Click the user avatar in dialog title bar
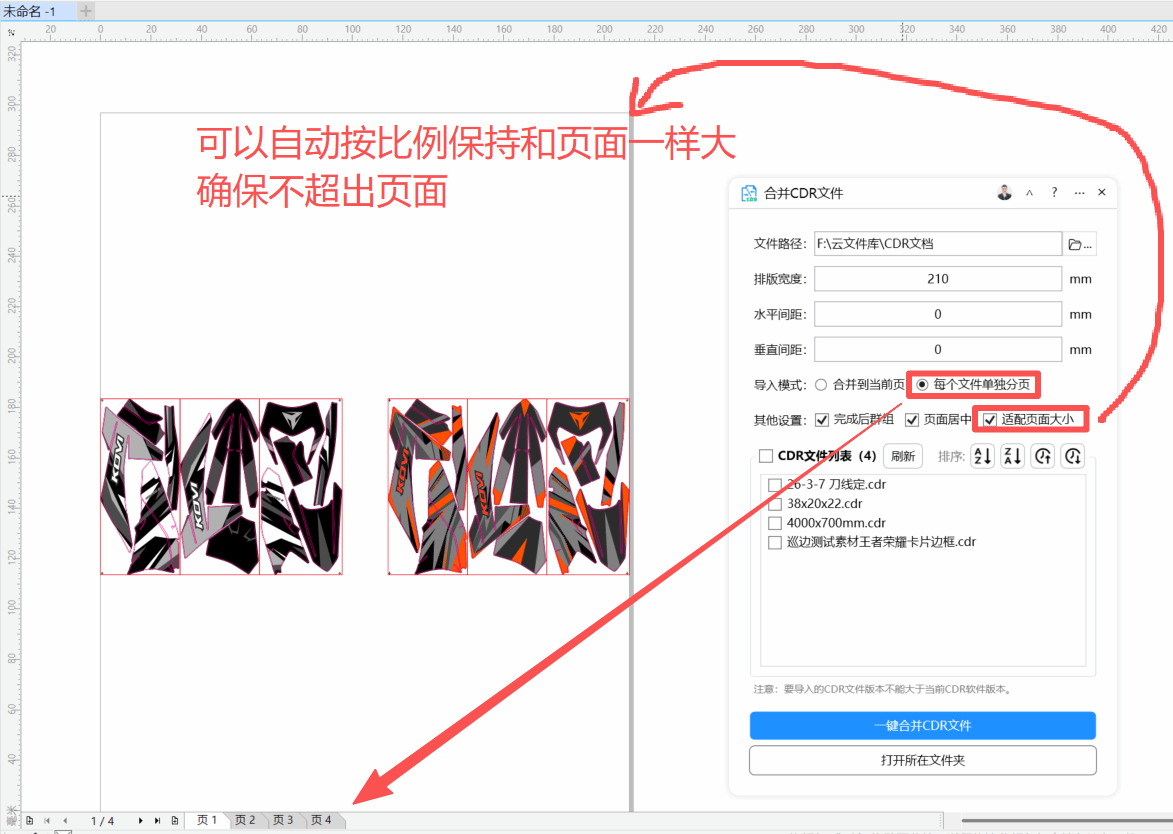 (x=1005, y=193)
